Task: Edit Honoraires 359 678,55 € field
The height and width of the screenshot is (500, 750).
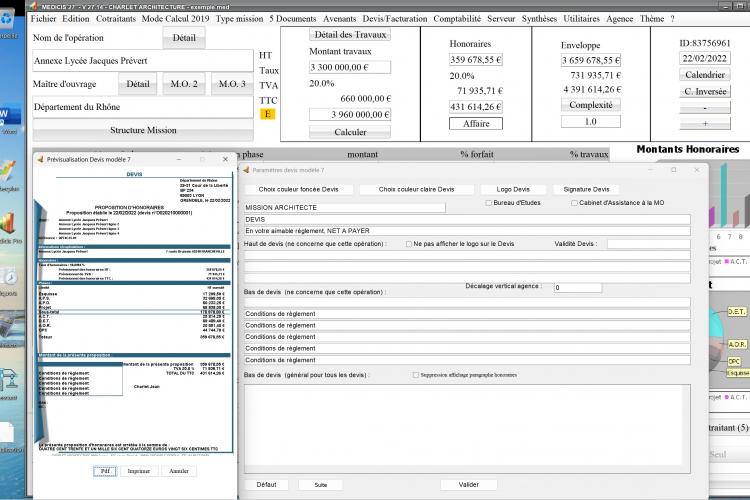Action: pos(476,60)
